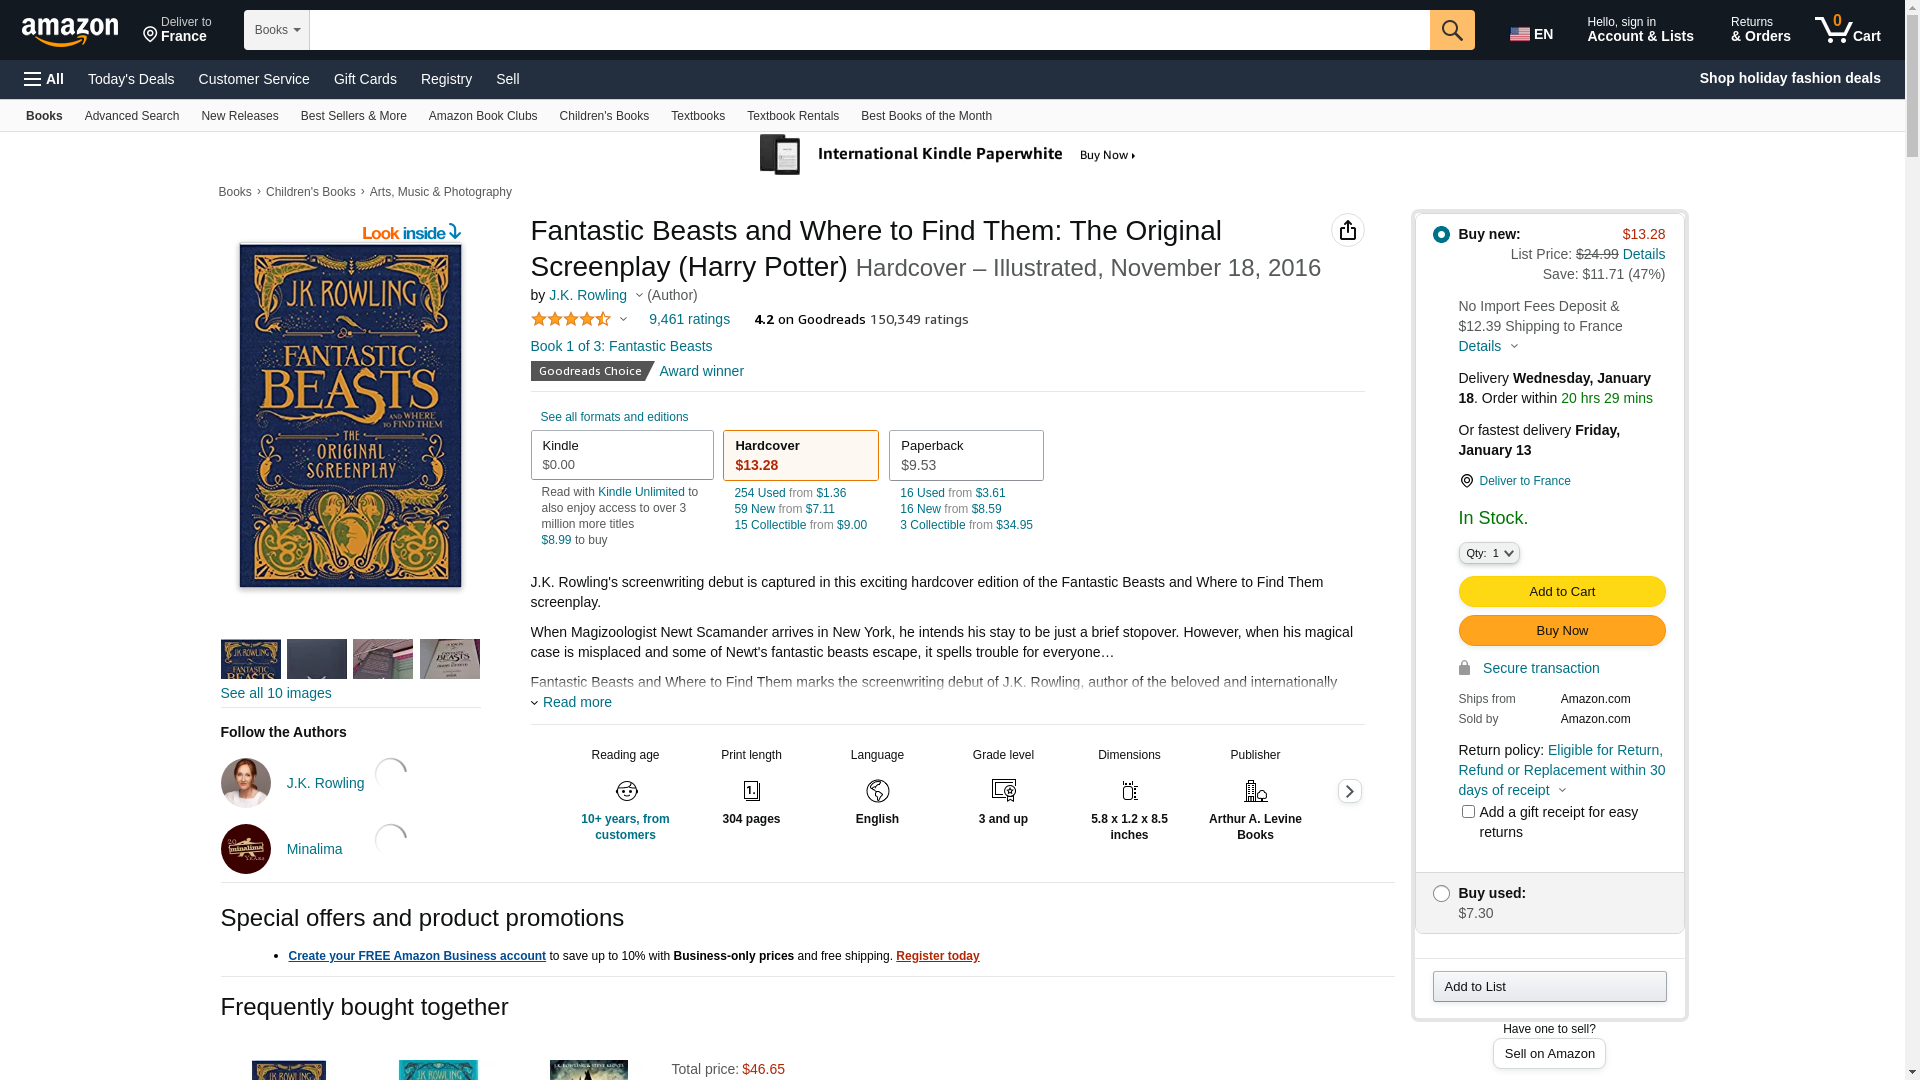This screenshot has width=1920, height=1080.
Task: Open the Books search category dropdown
Action: [277, 30]
